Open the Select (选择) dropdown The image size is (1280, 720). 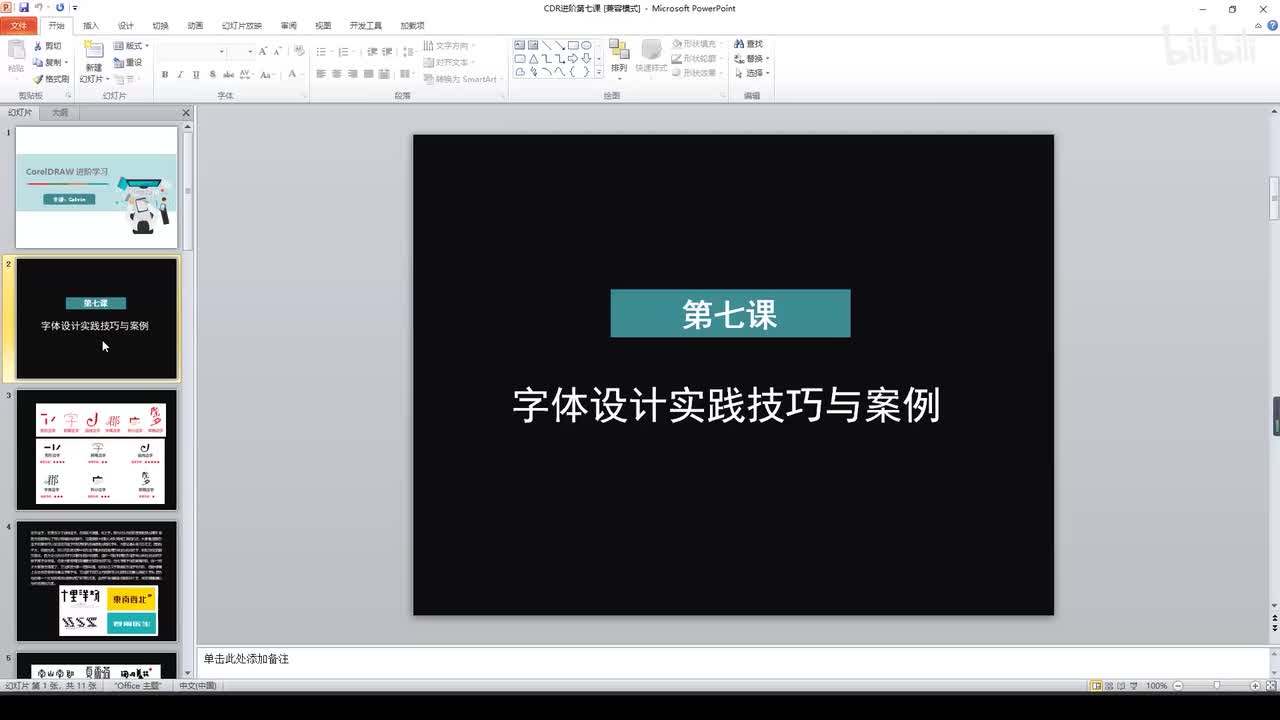pyautogui.click(x=751, y=73)
